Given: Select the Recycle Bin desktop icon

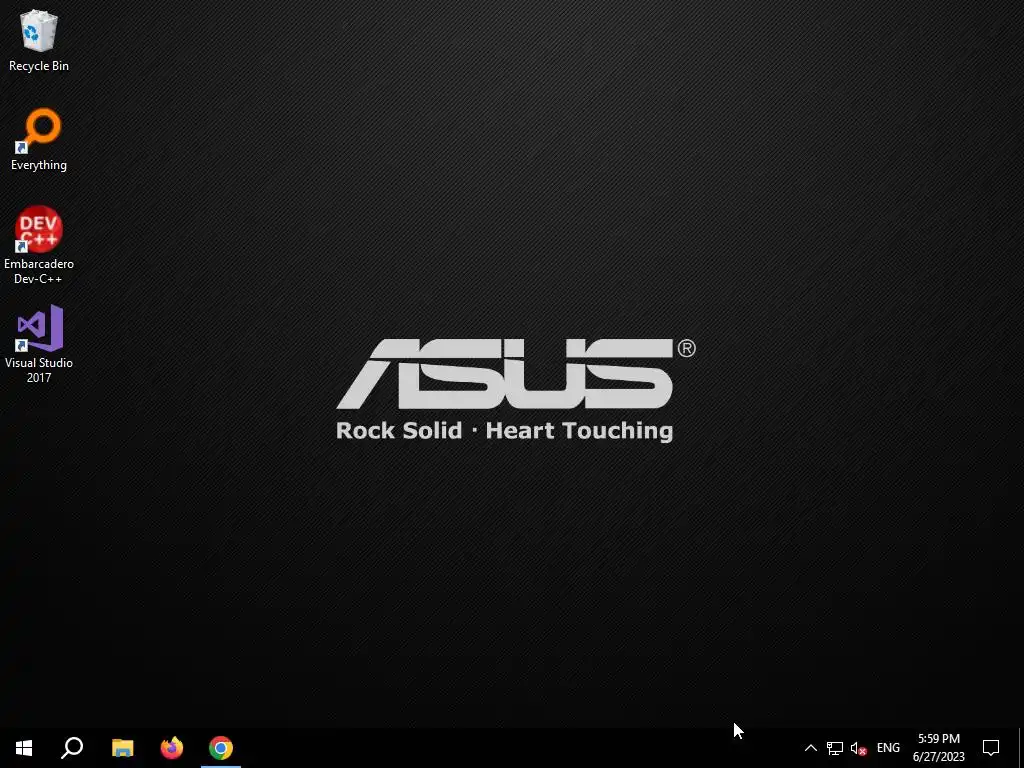Looking at the screenshot, I should pyautogui.click(x=39, y=40).
